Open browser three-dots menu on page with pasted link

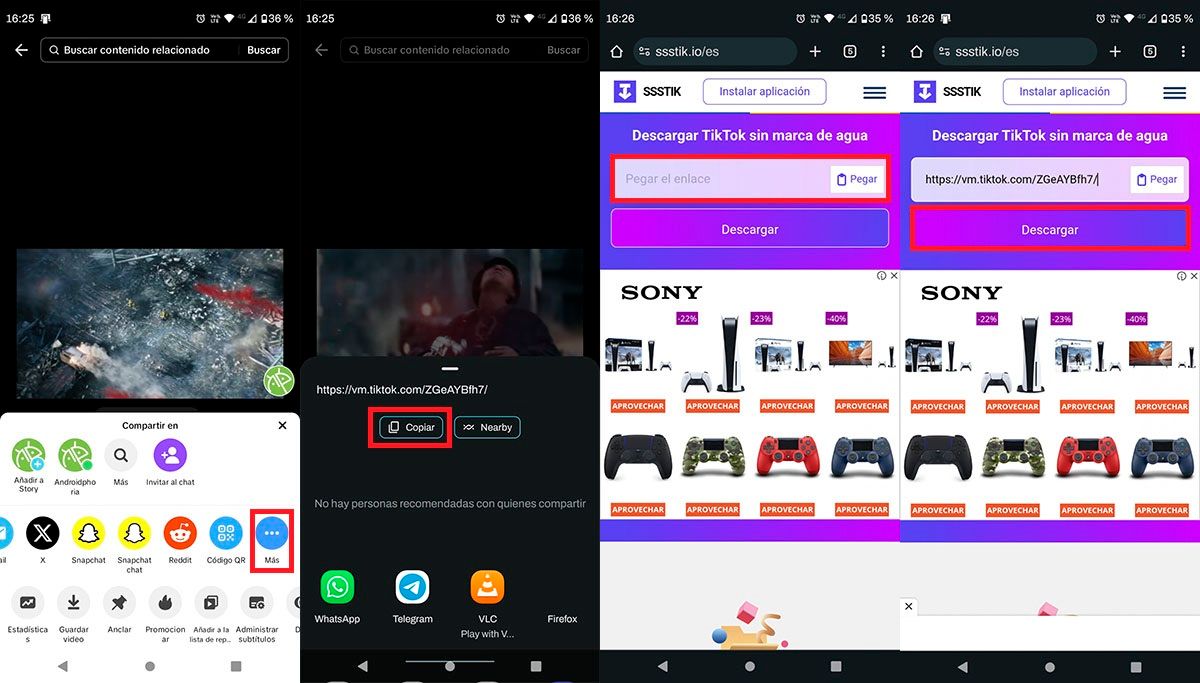pos(1183,51)
